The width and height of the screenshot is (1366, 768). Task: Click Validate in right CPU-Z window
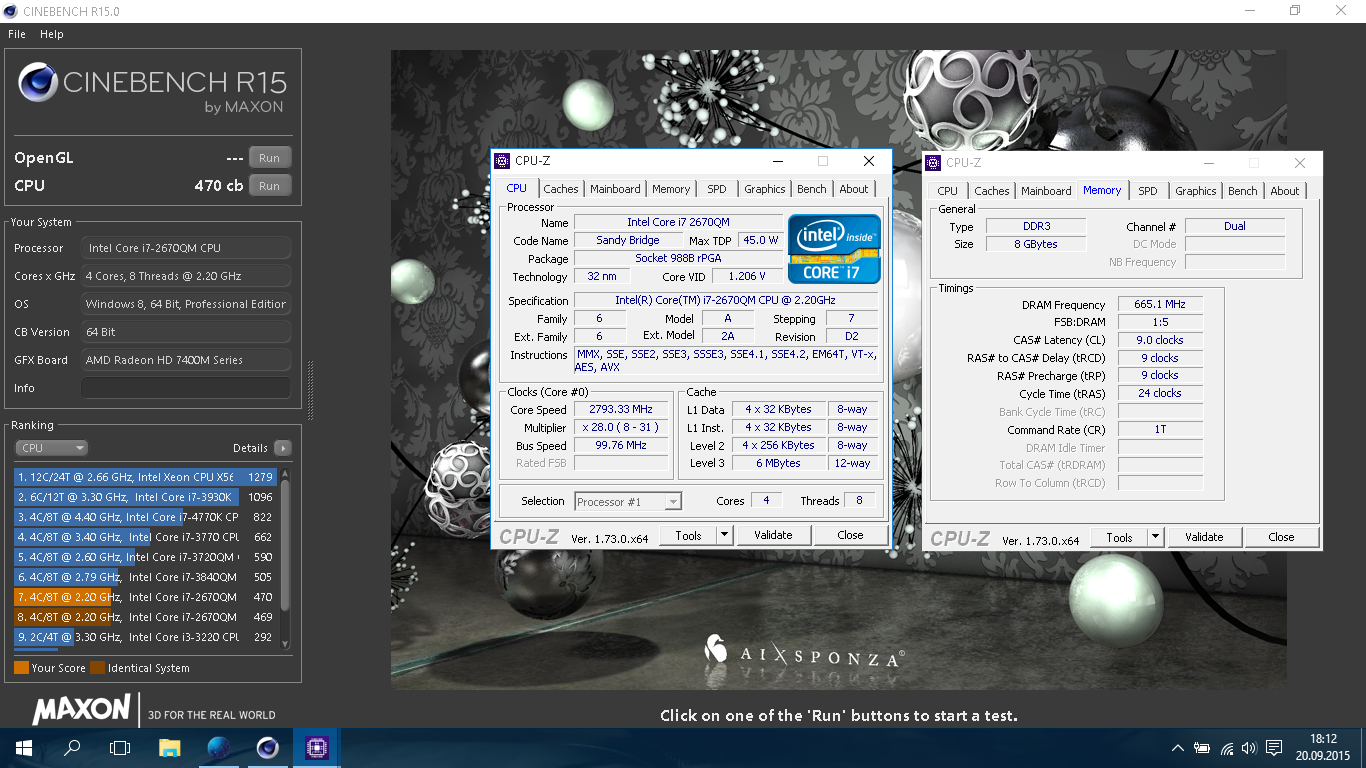(1204, 538)
